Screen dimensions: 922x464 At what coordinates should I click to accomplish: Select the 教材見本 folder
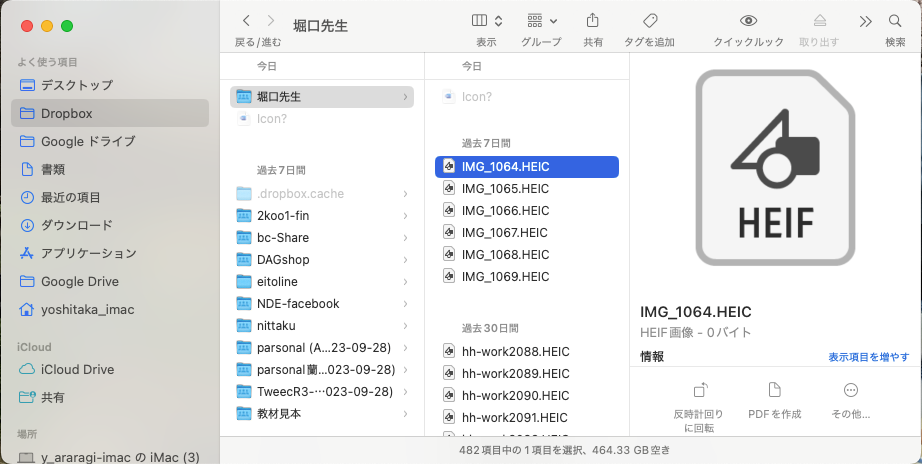coord(322,413)
